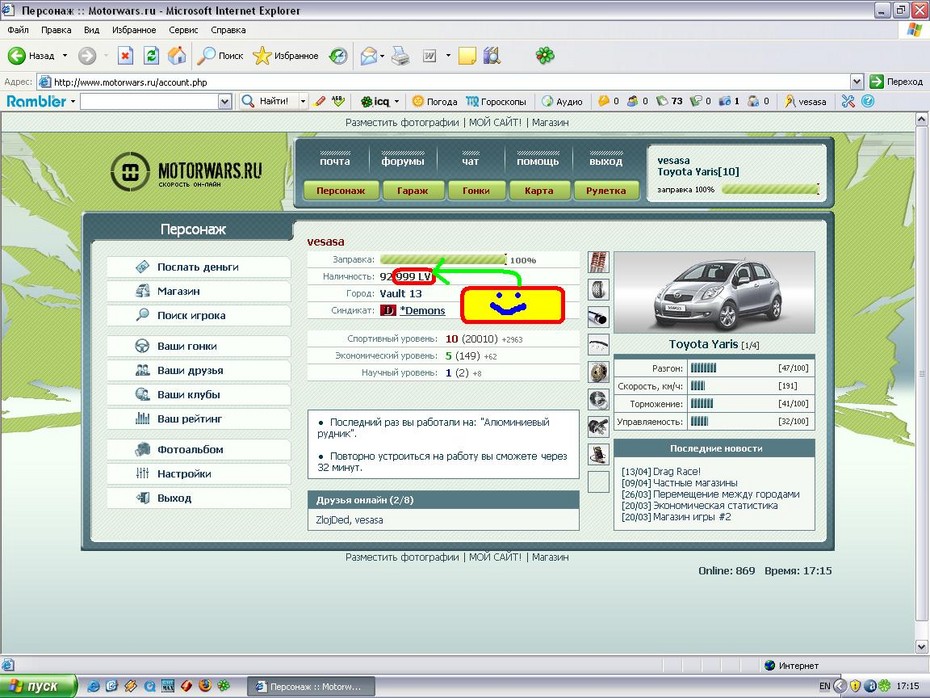Screen dimensions: 930x698
Task: Click the Toyota Yaris car image
Action: [714, 292]
